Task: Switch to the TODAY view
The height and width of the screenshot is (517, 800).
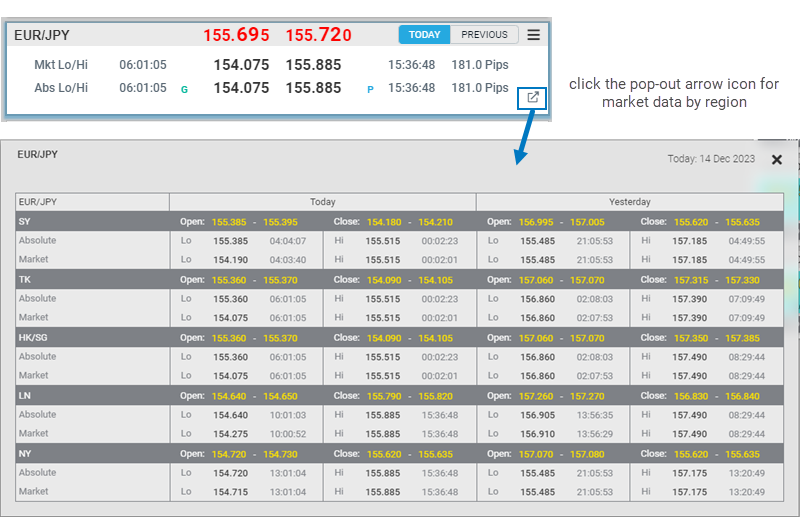Action: [x=424, y=35]
